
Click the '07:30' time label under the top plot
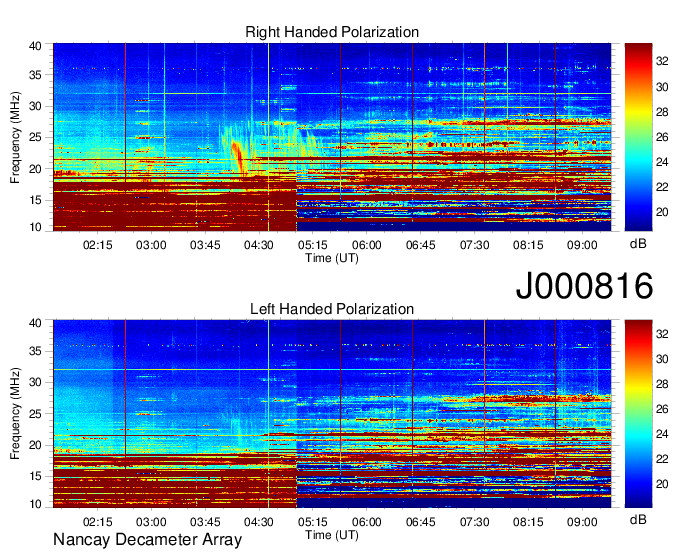474,245
